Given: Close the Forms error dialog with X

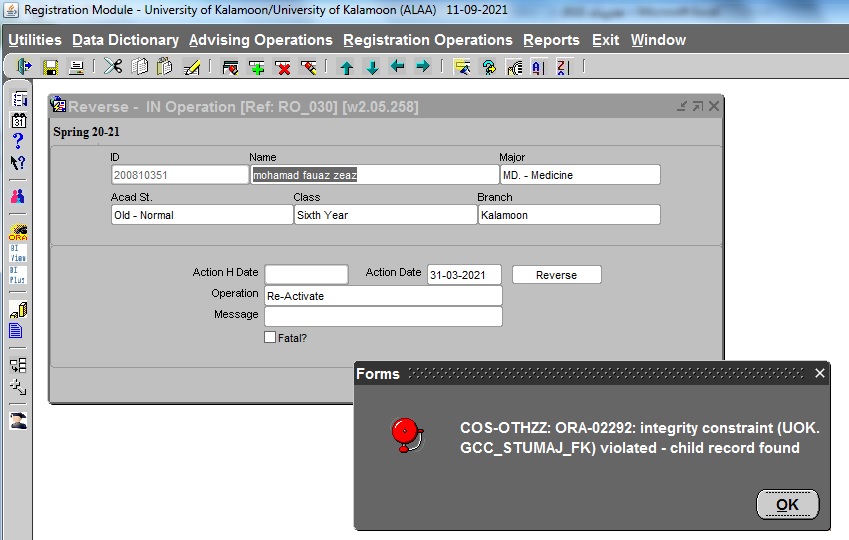Looking at the screenshot, I should pyautogui.click(x=820, y=374).
